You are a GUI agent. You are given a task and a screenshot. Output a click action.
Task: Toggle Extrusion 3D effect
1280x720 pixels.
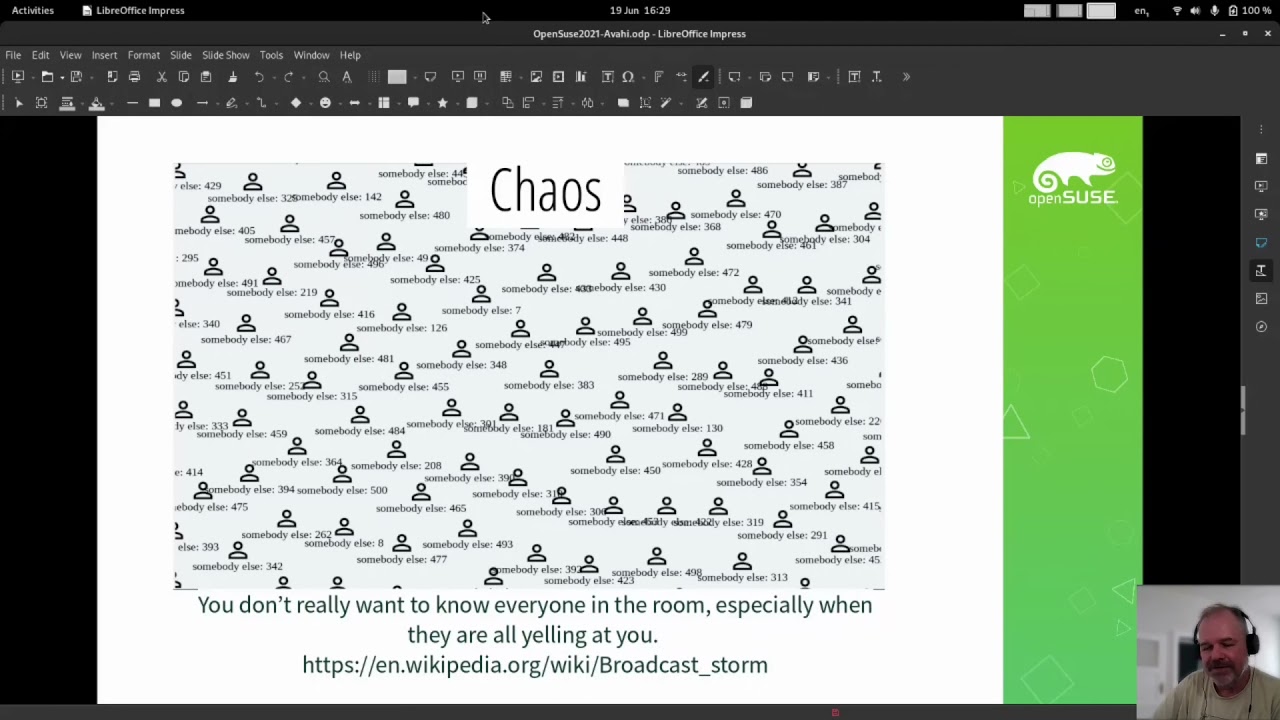click(x=746, y=102)
